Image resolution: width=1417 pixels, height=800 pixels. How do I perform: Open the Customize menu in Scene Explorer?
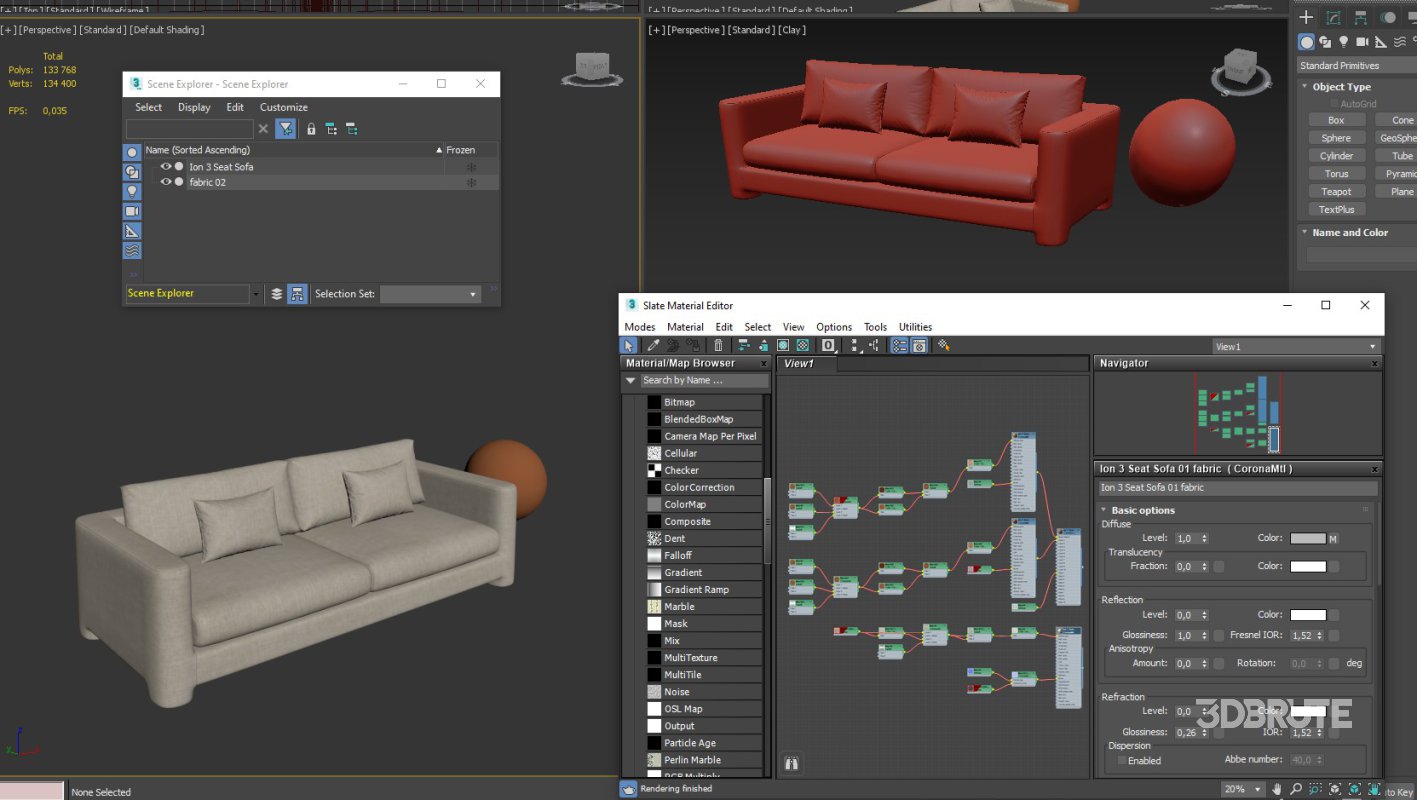[283, 107]
